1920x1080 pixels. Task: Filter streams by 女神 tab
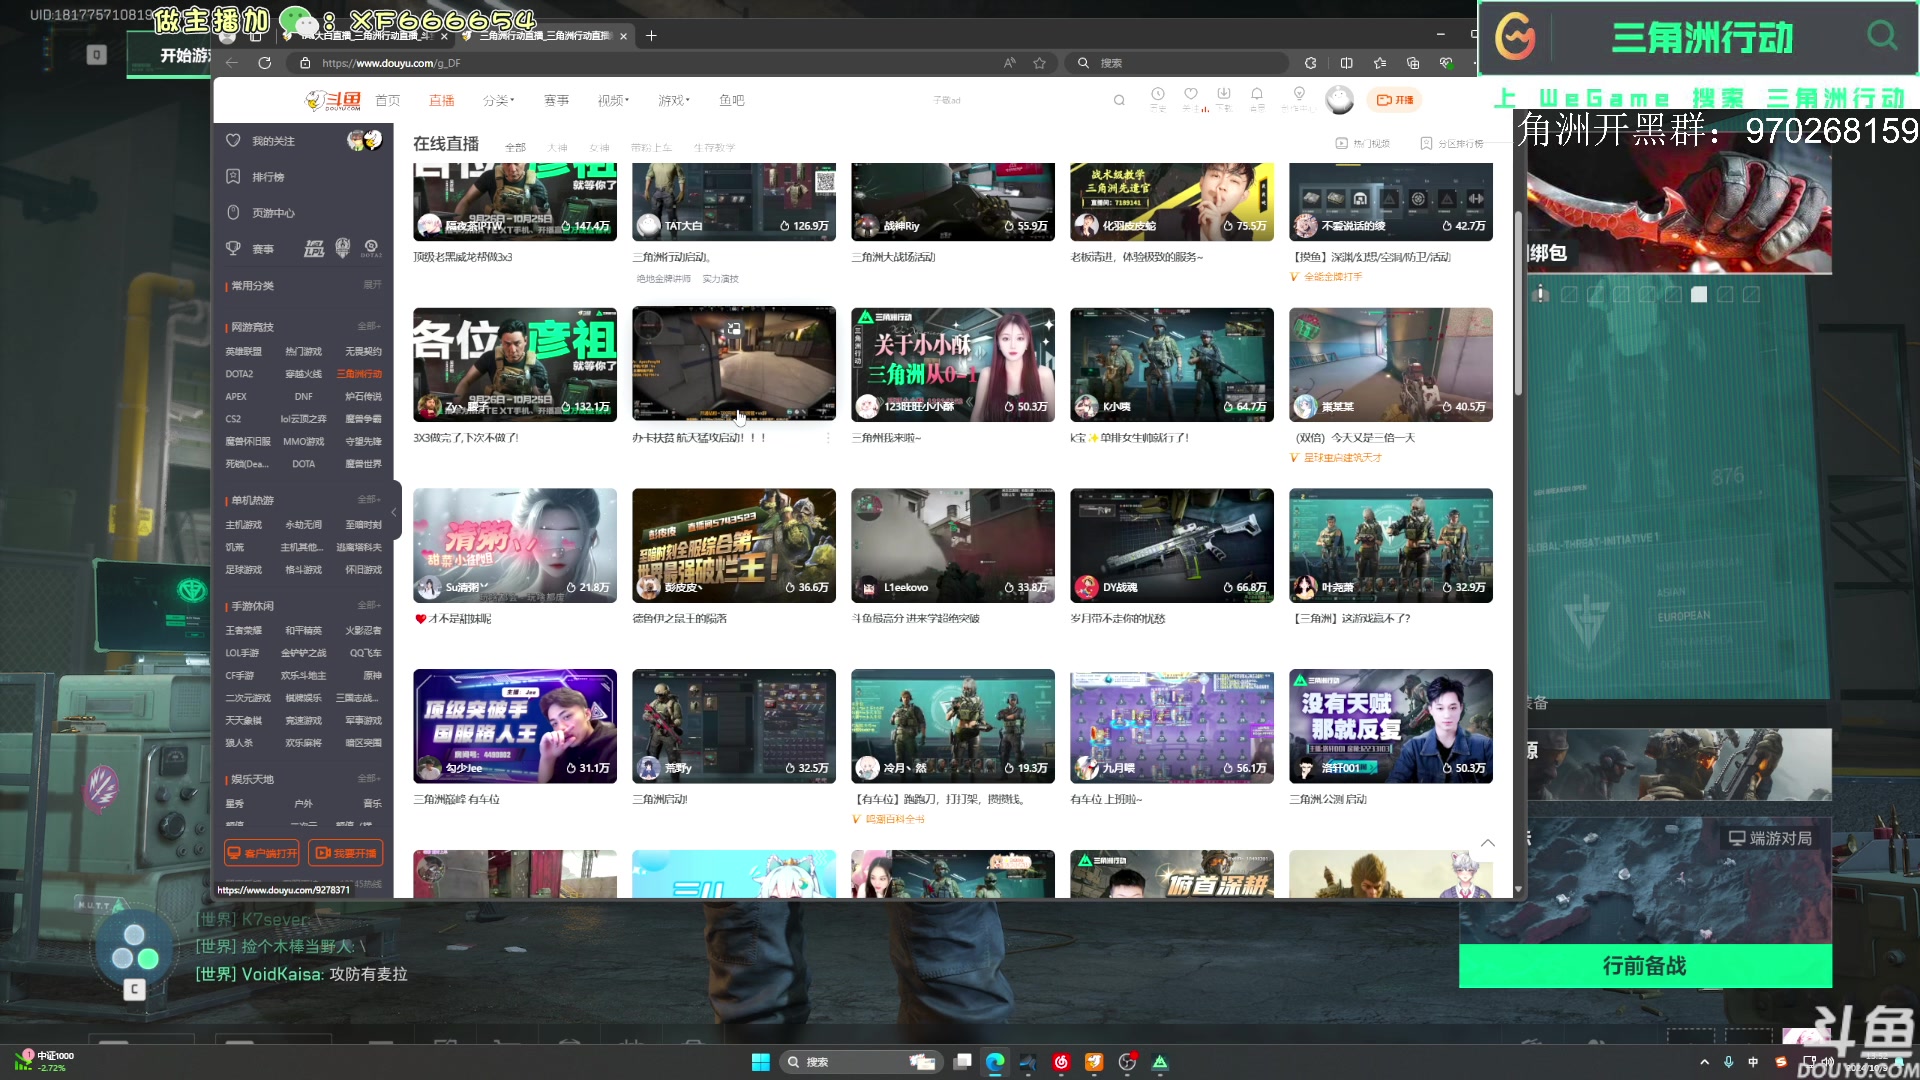click(599, 147)
